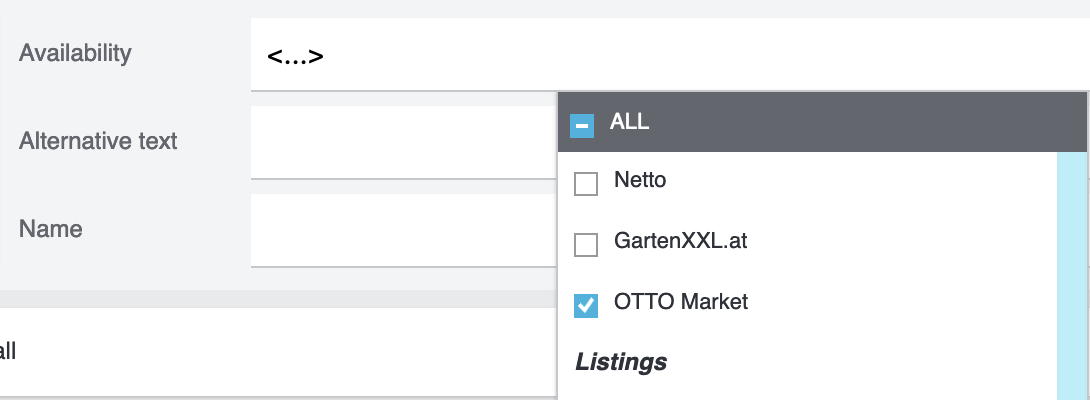
Task: Click the Listings group heading
Action: [621, 361]
